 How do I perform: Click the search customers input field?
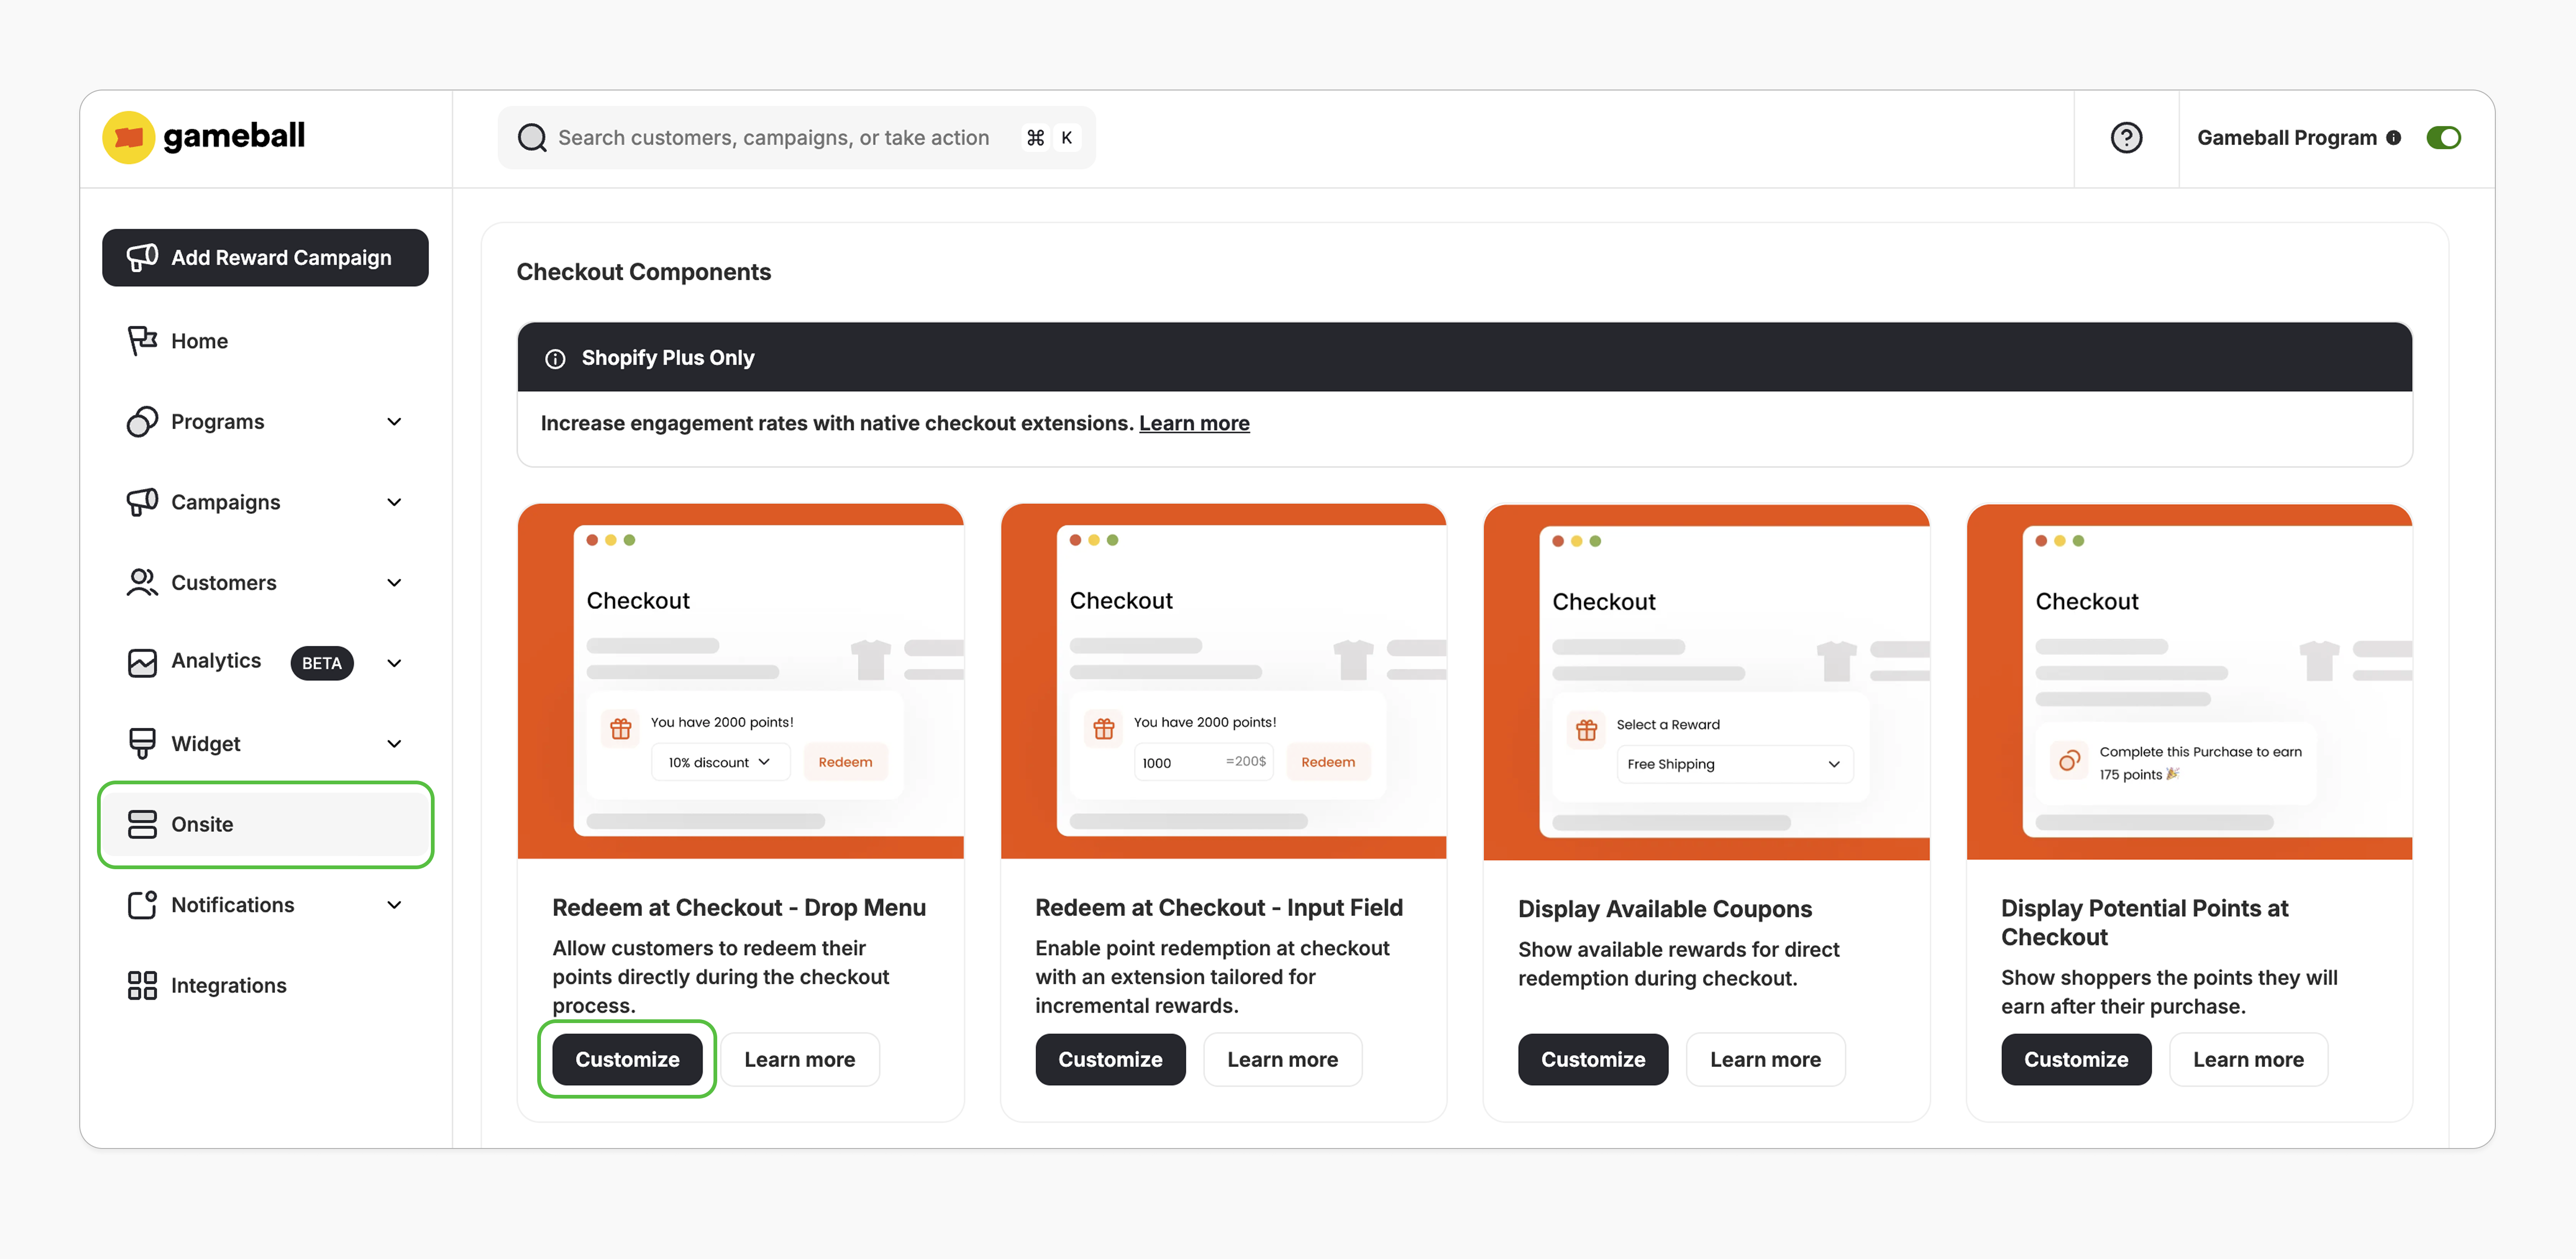(x=790, y=137)
